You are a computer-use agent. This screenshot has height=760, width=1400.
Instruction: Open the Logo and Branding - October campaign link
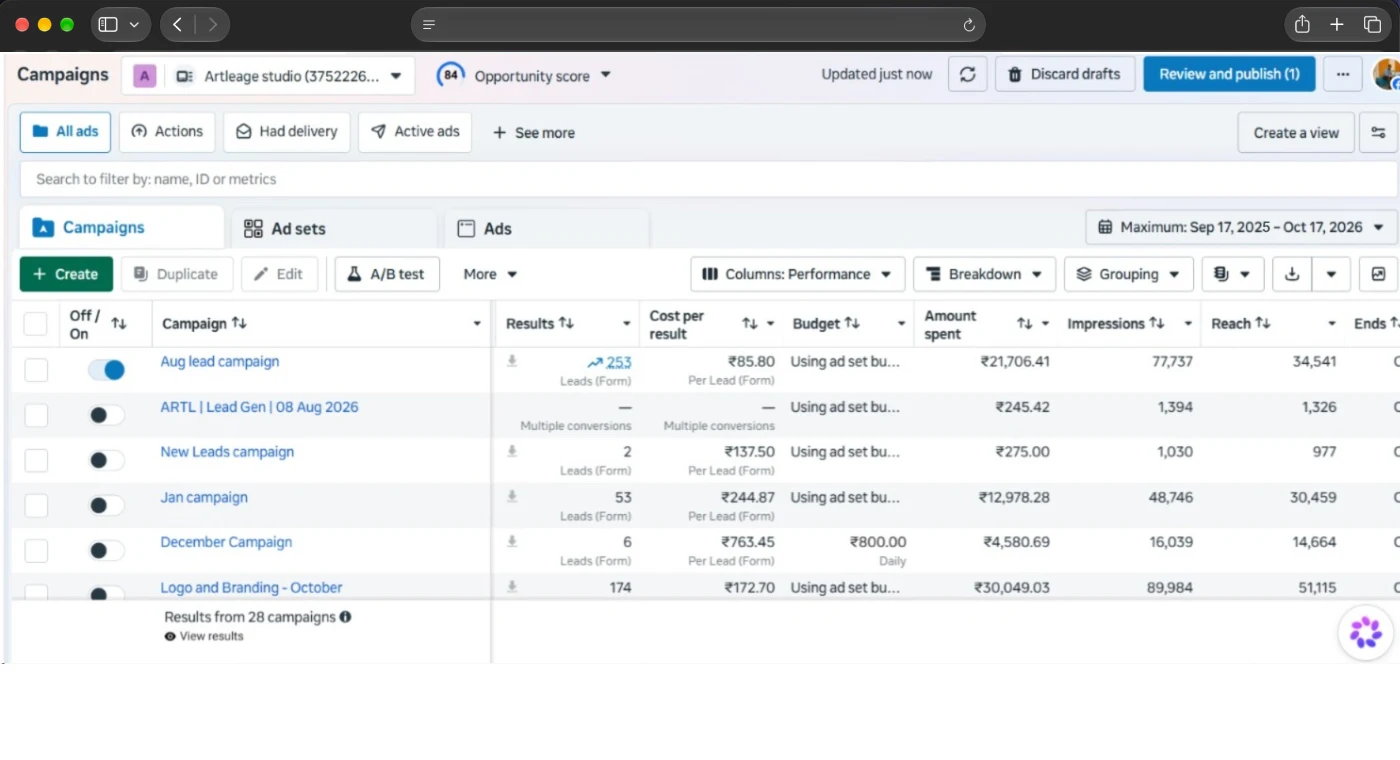(x=251, y=587)
